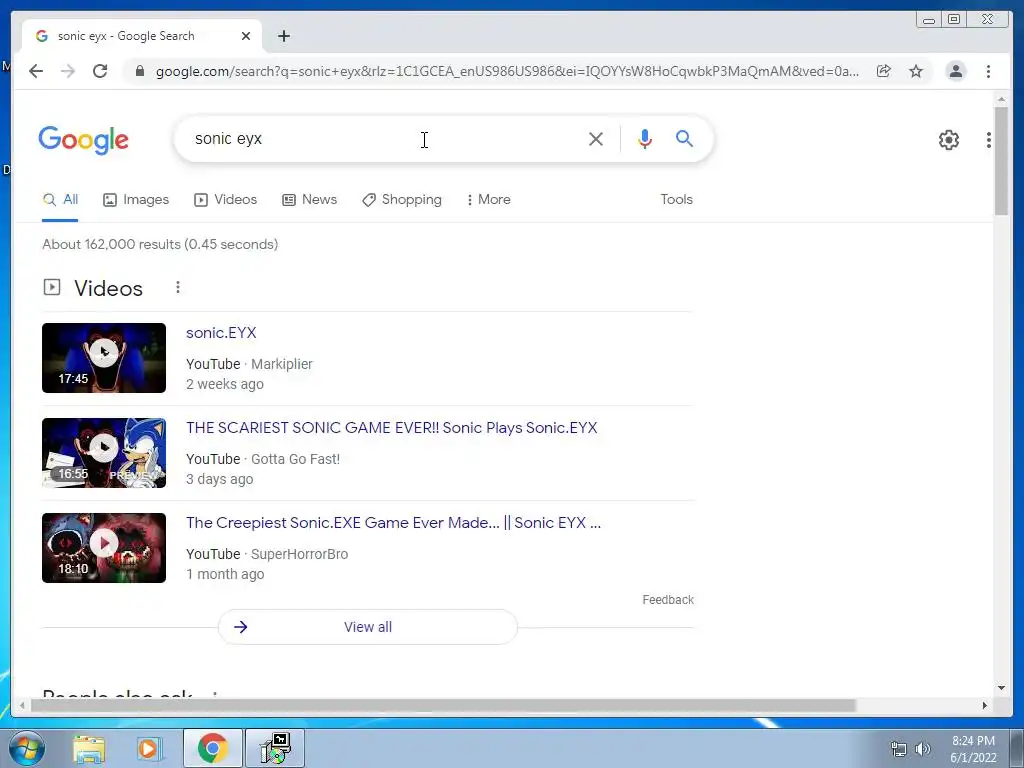Click the vertical scrollbar thumb
Viewport: 1024px width, 768px height.
click(1001, 160)
